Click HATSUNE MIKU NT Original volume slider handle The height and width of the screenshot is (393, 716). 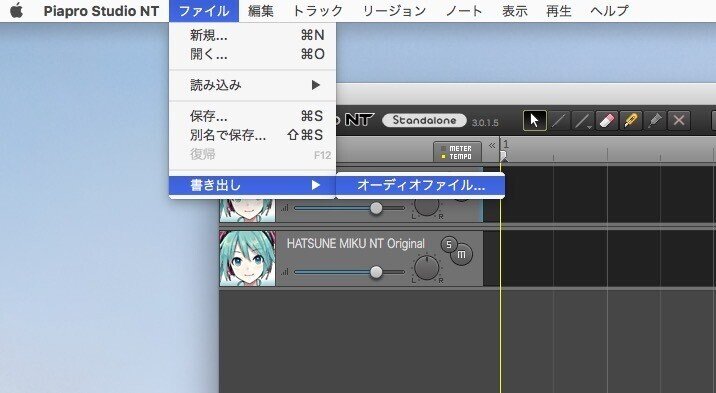[x=376, y=272]
